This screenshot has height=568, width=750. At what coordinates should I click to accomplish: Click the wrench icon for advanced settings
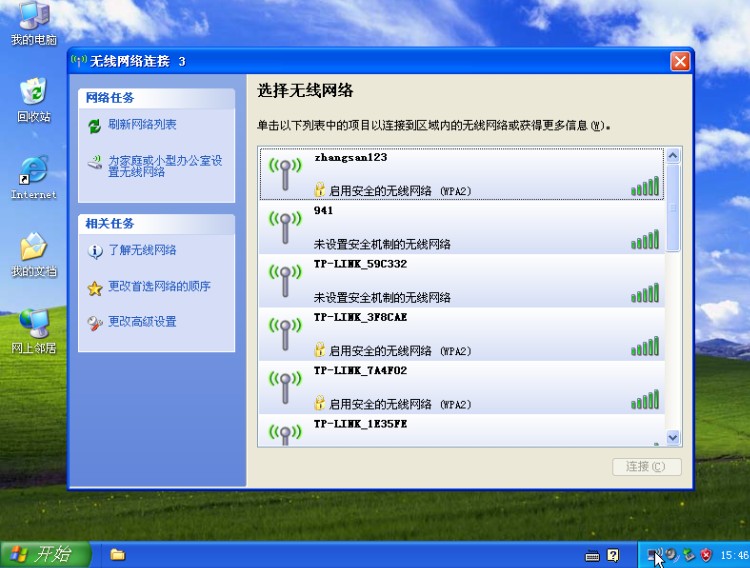95,323
